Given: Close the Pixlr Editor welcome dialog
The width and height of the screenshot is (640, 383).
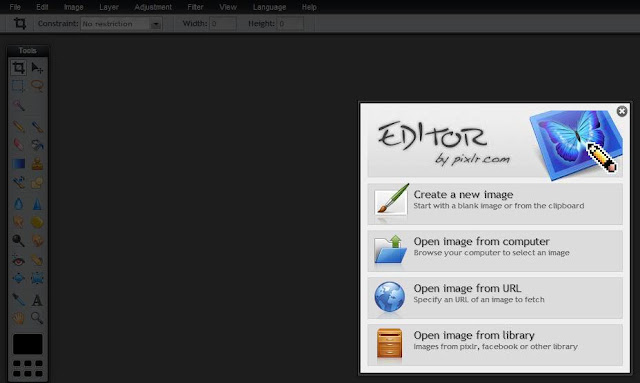Looking at the screenshot, I should pos(622,111).
